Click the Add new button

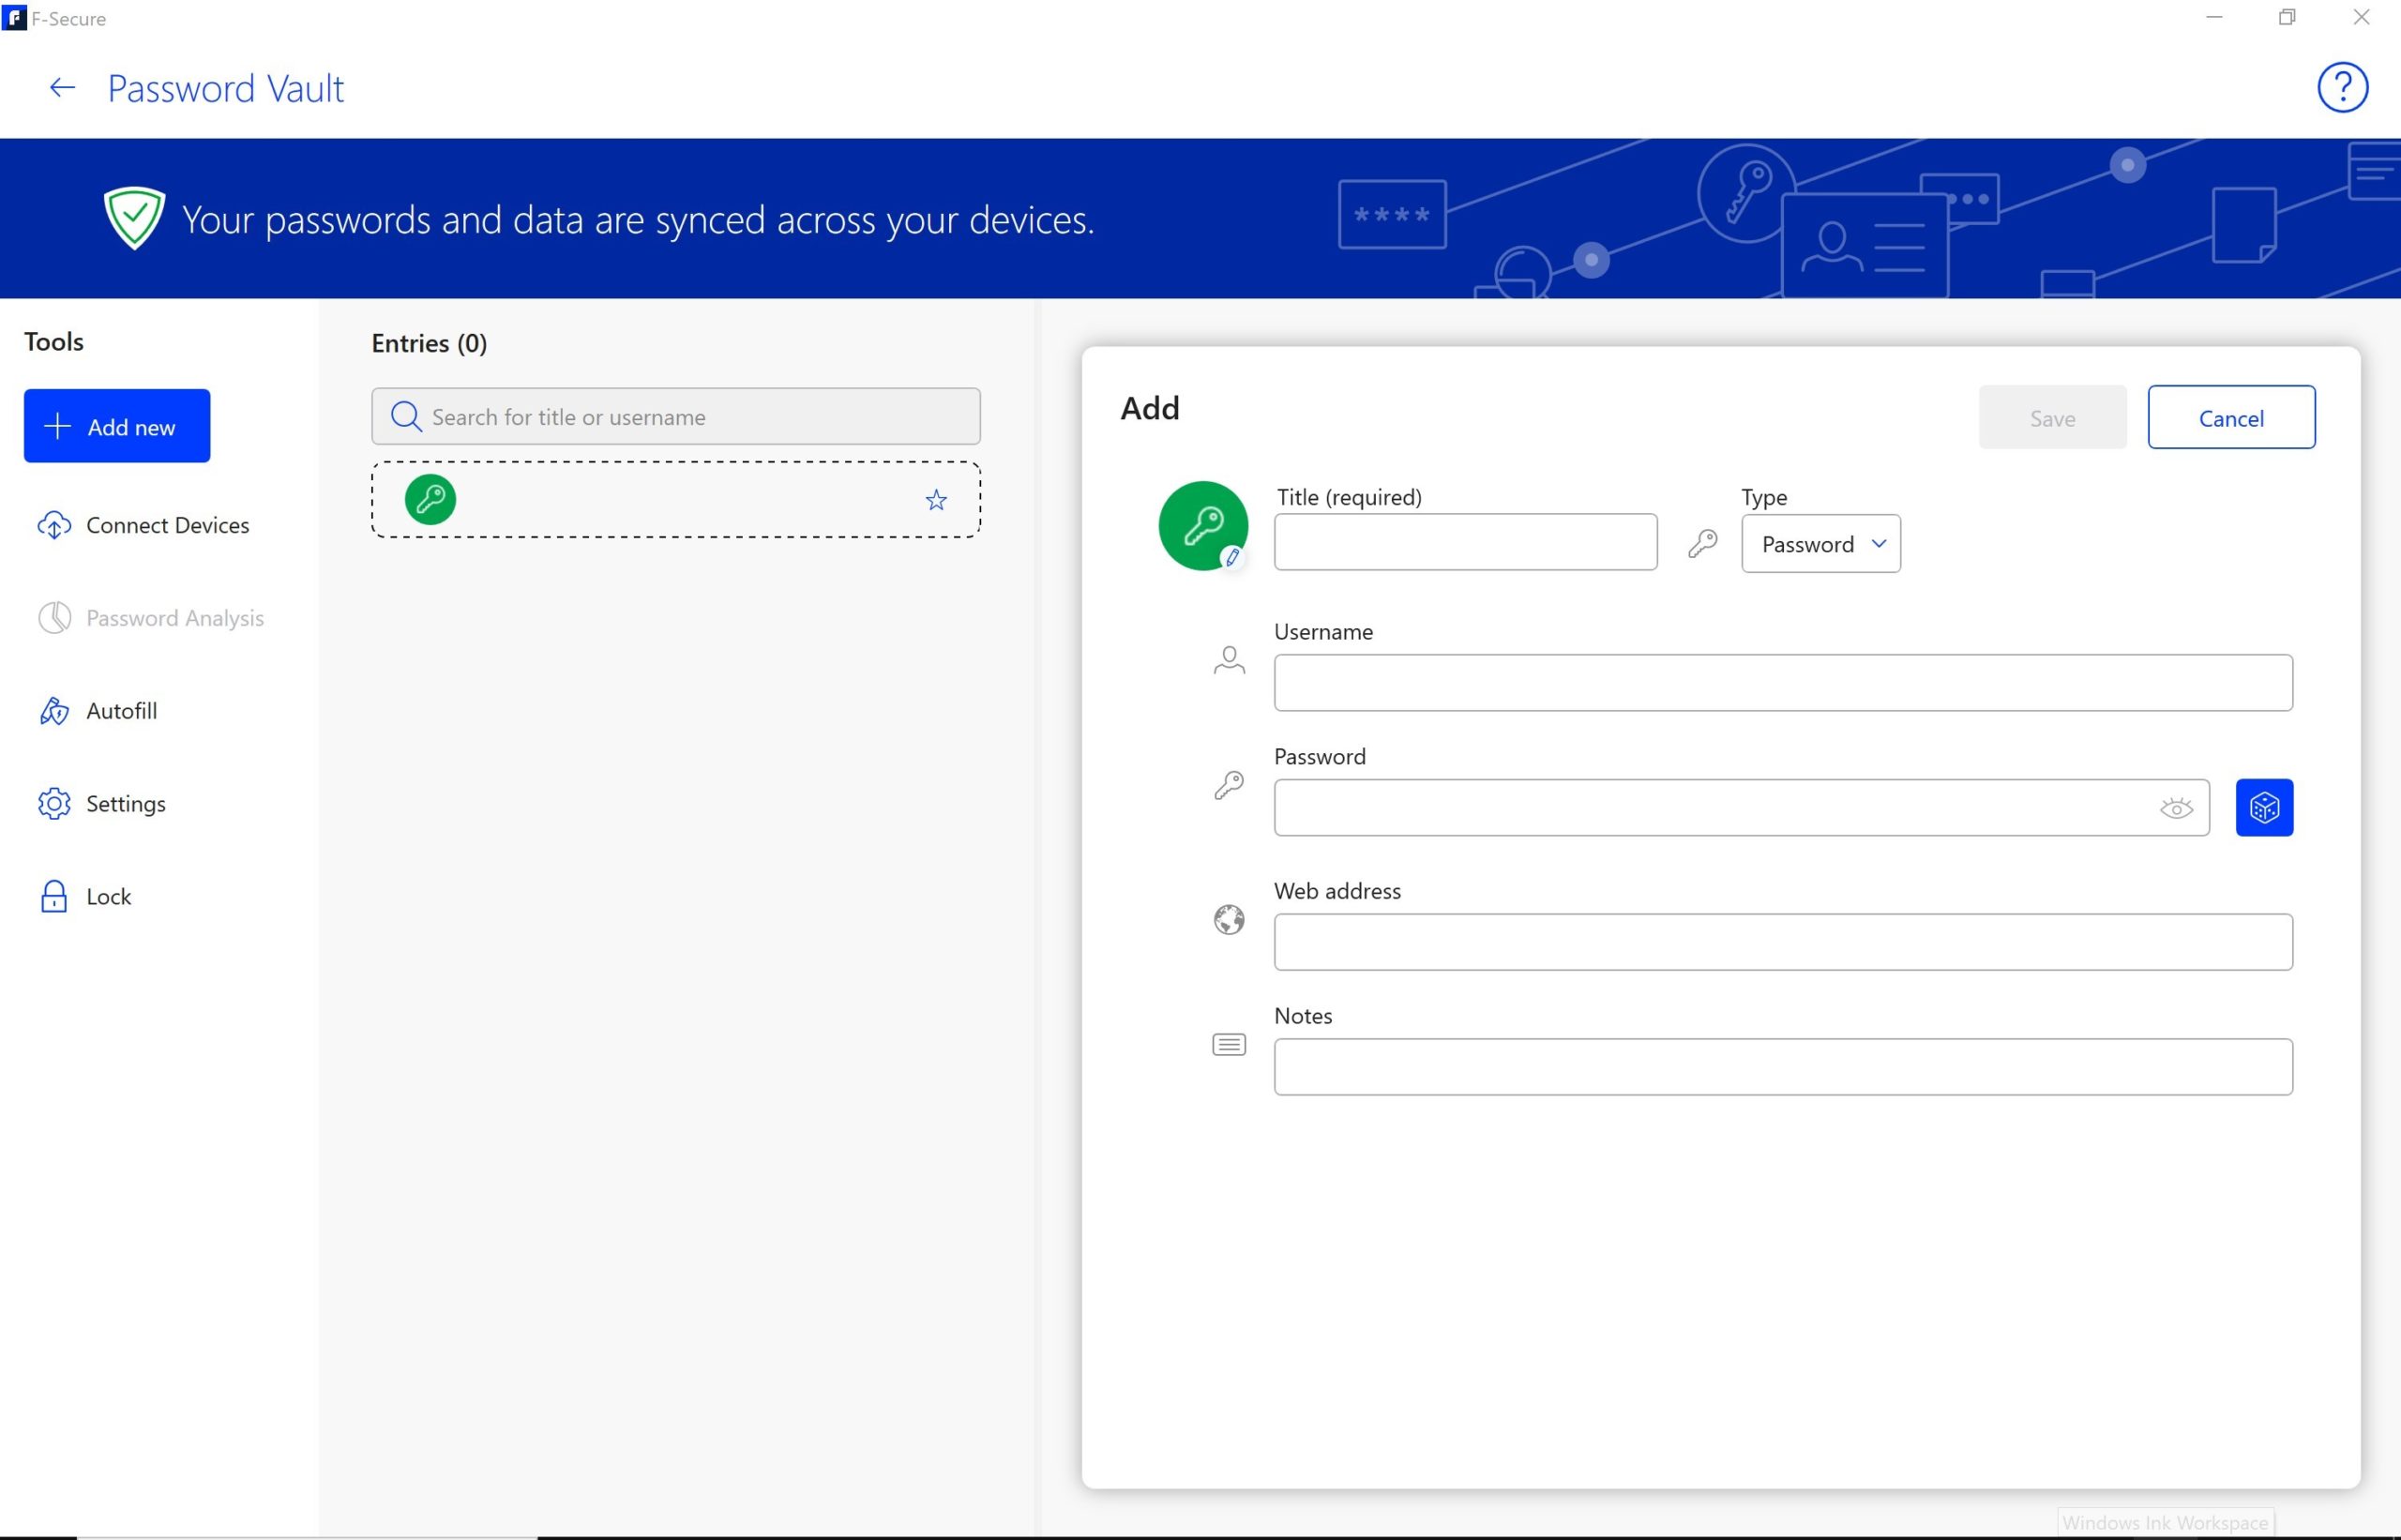[117, 427]
